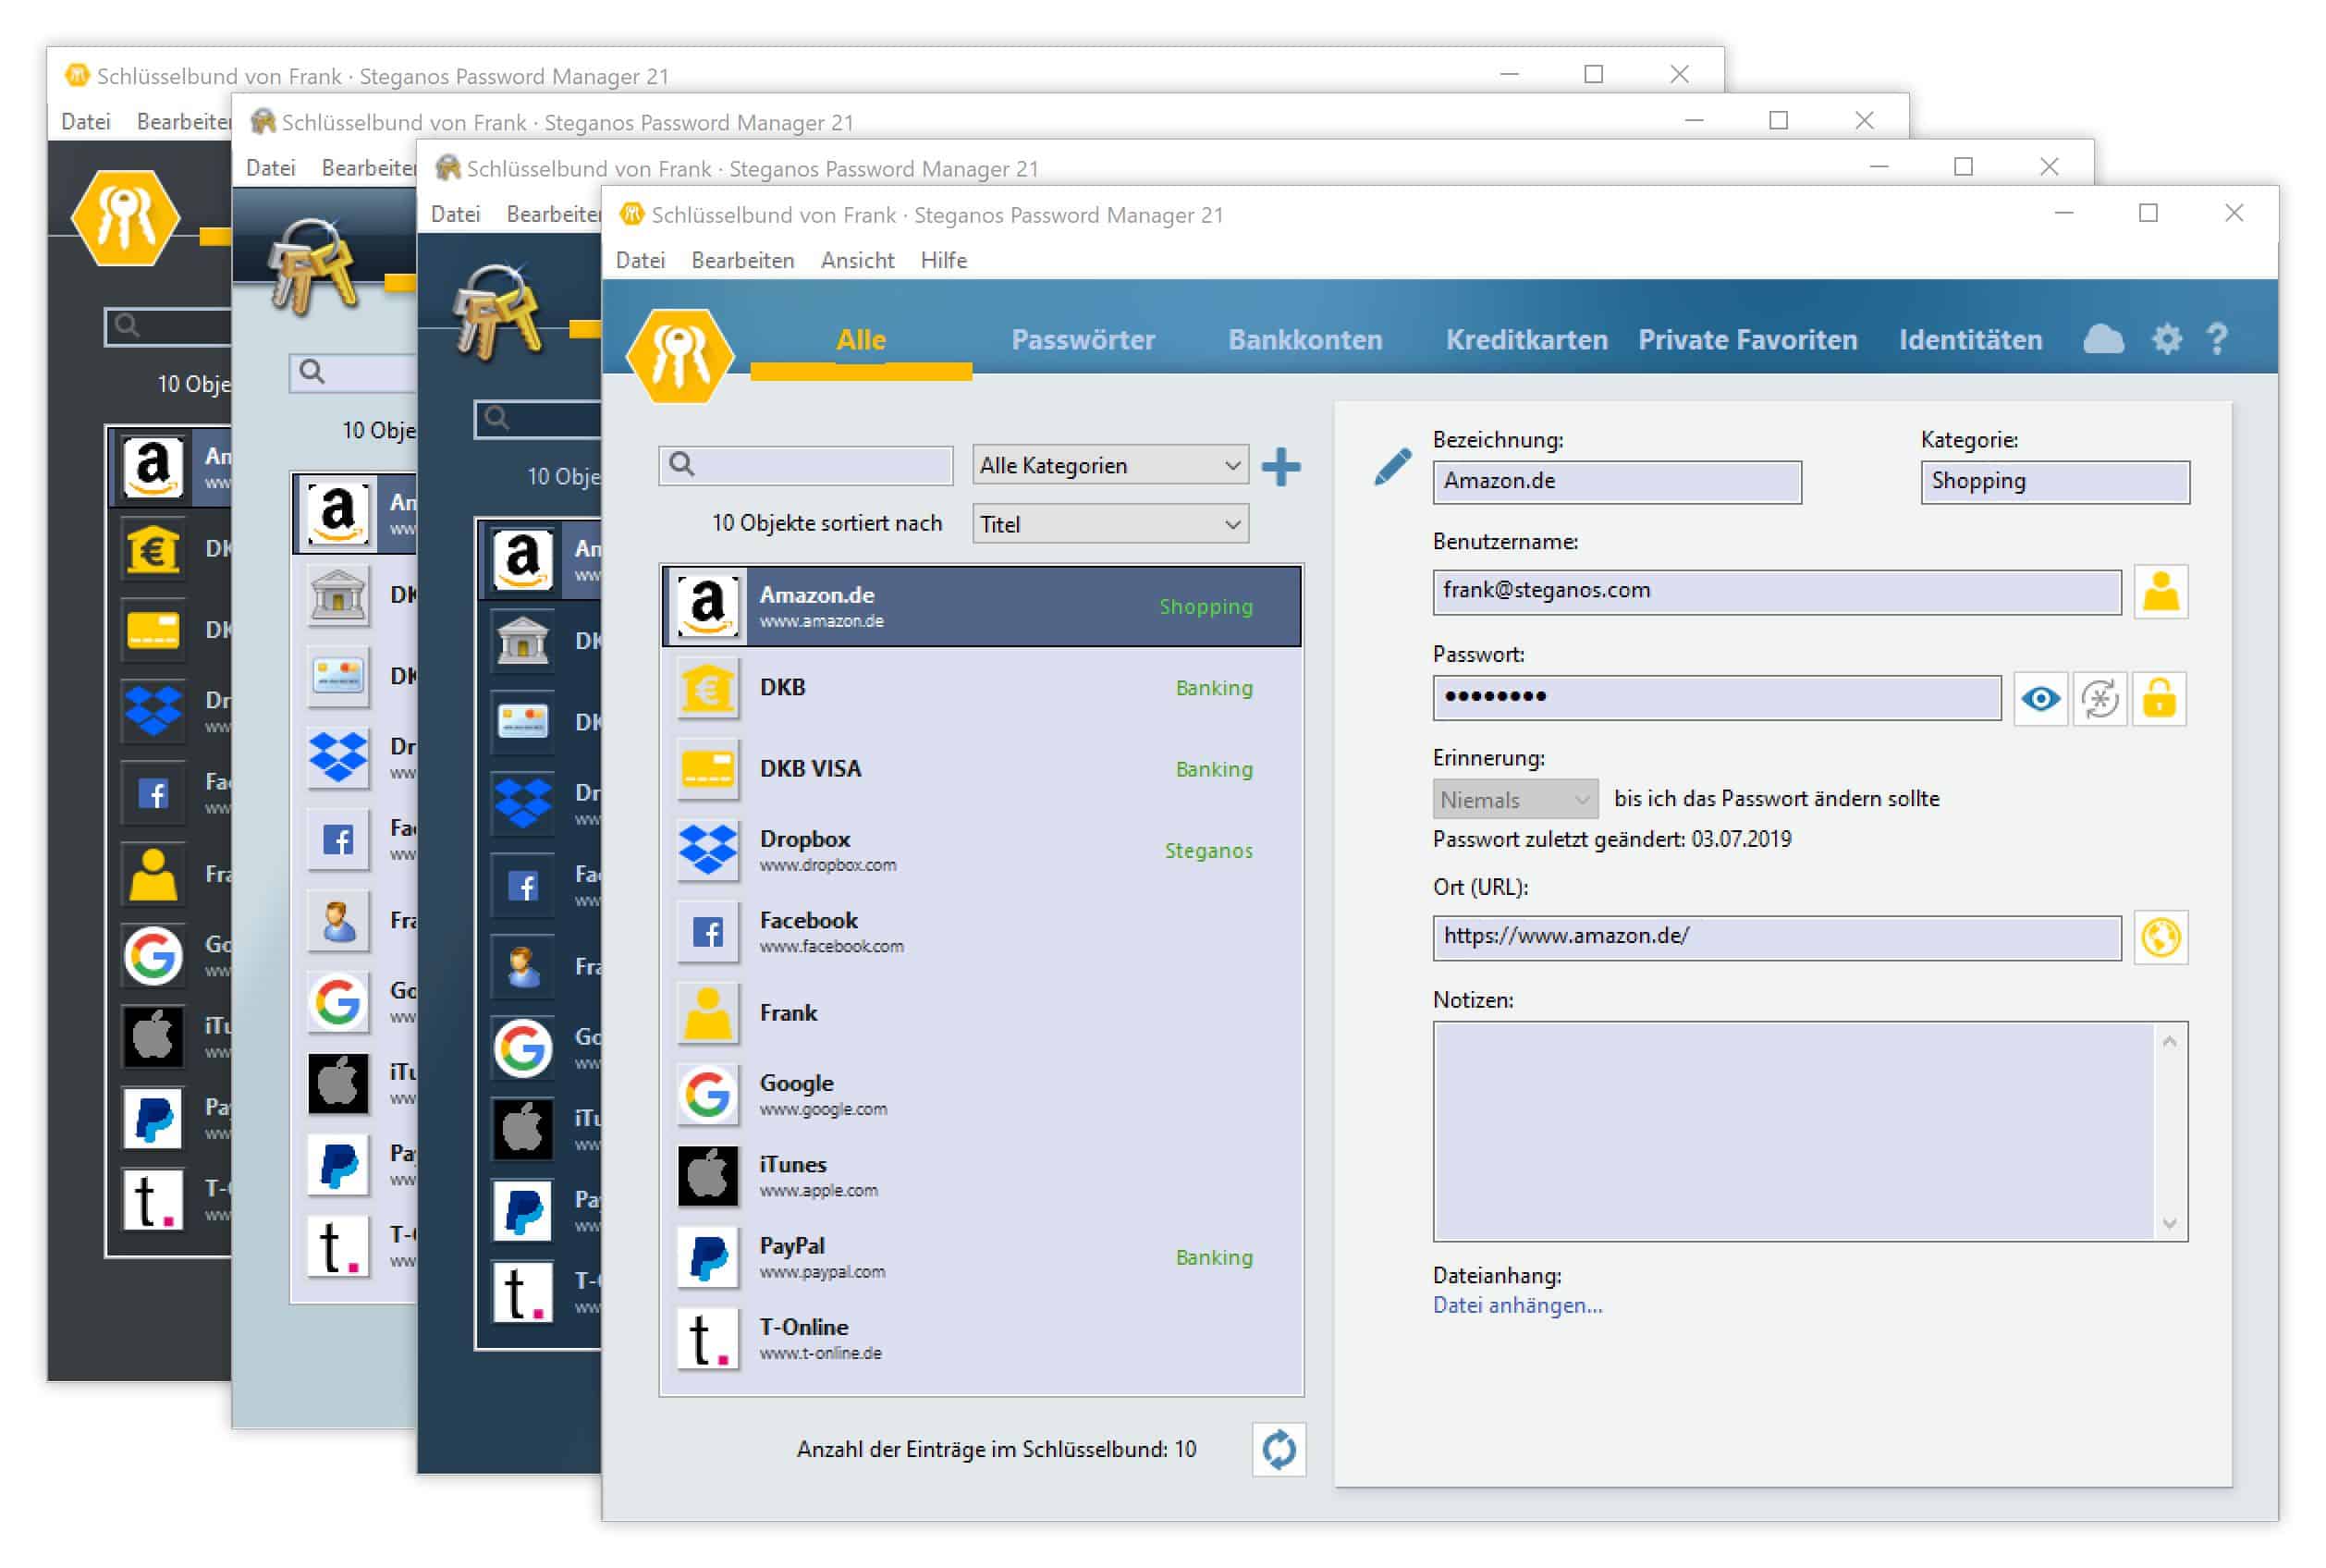This screenshot has width=2326, height=1568.
Task: Click the PayPal icon in front list
Action: click(x=707, y=1257)
